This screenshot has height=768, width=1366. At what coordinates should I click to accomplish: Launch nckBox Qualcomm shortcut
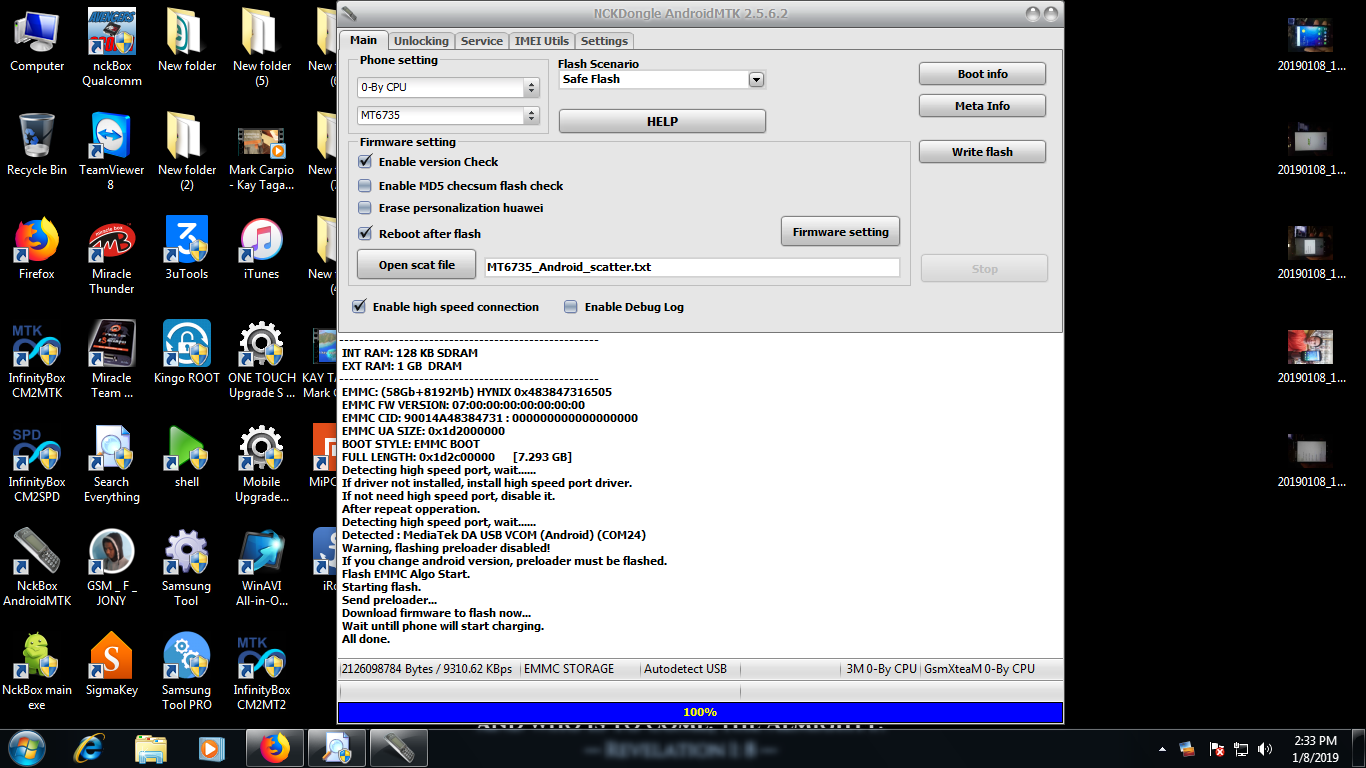[x=112, y=47]
